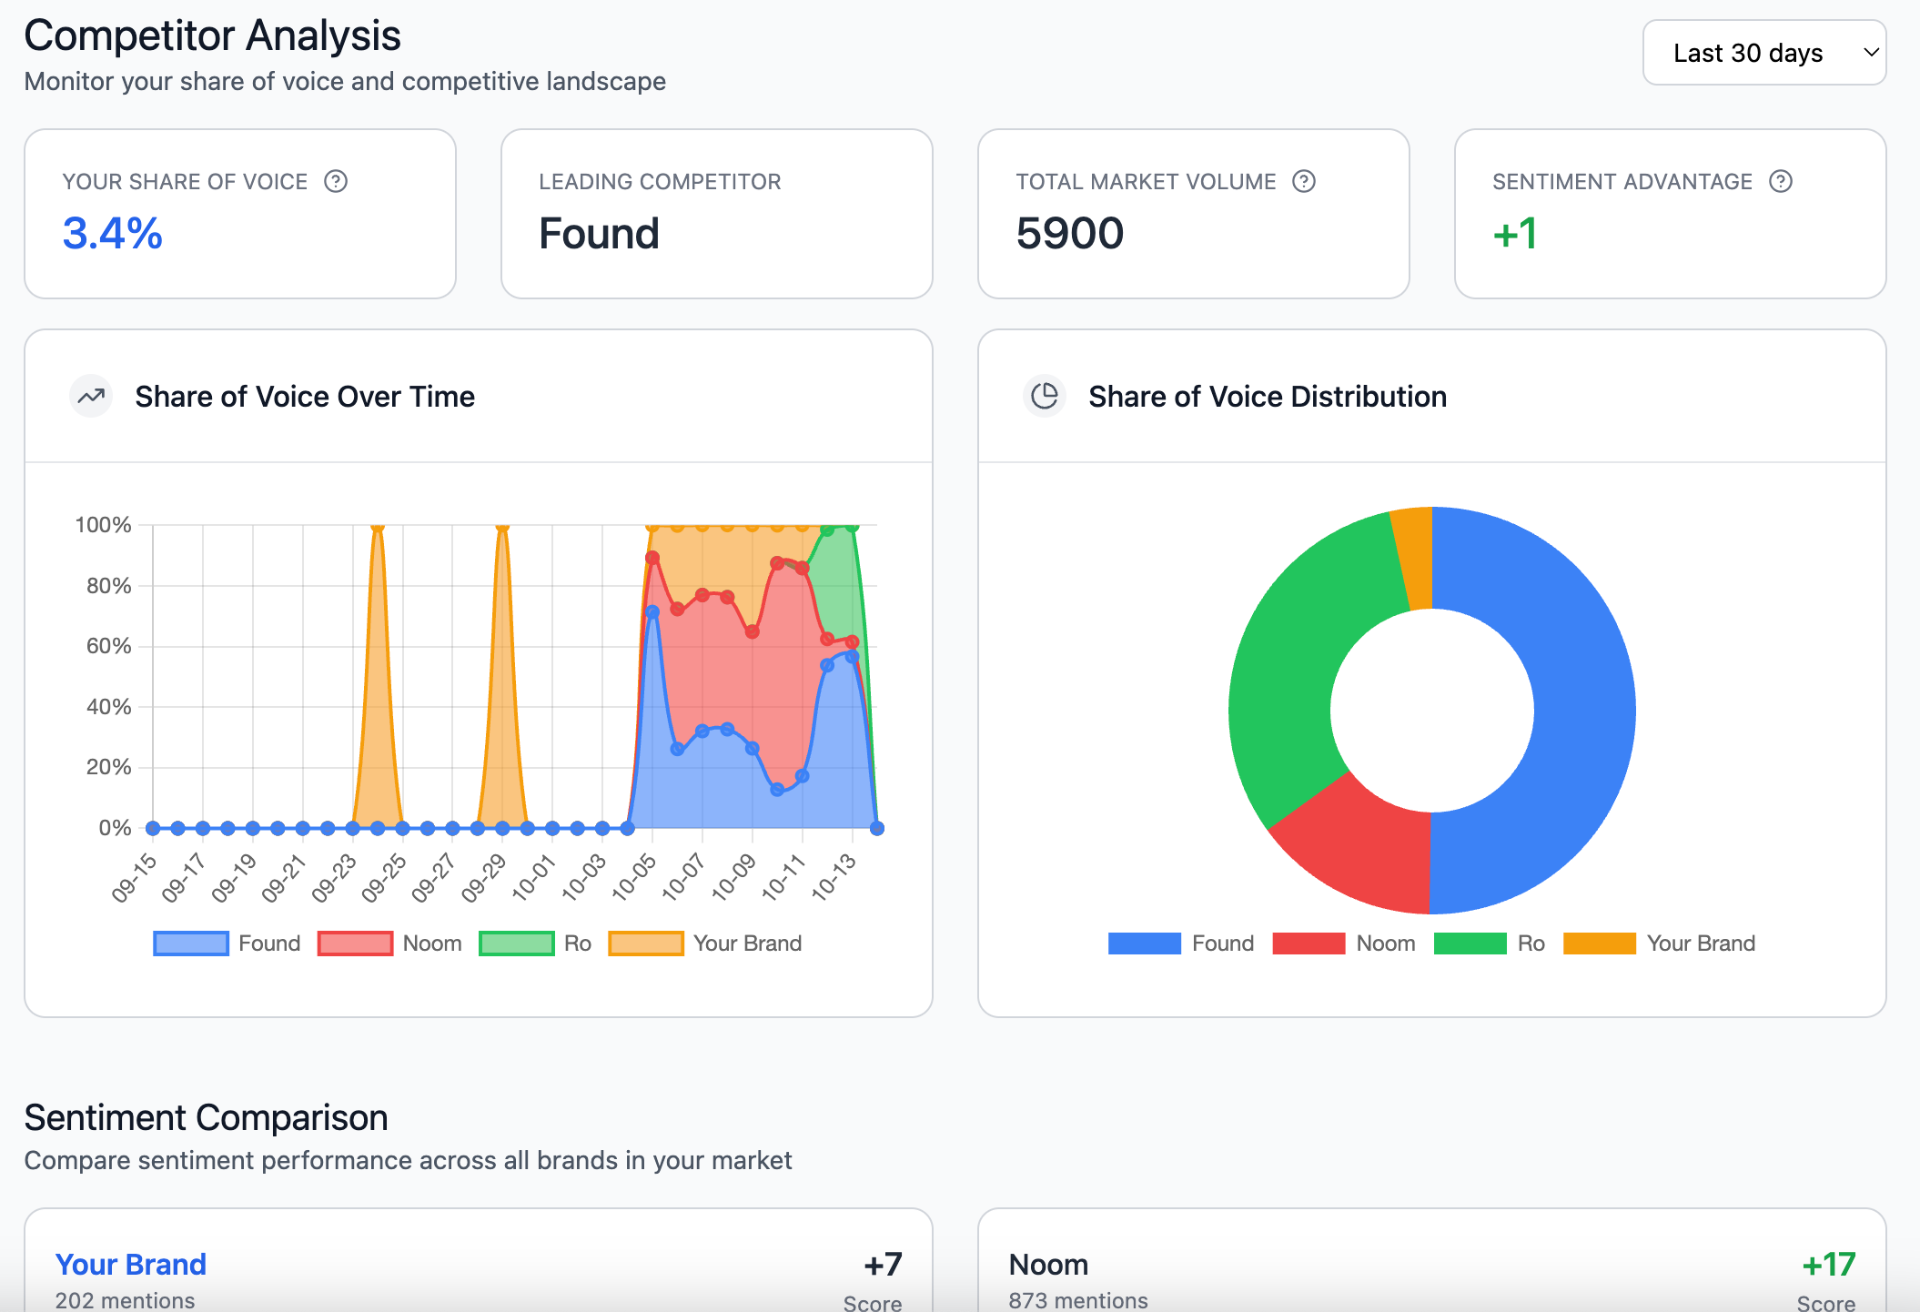Click the Leading Competitor Found card
This screenshot has height=1312, width=1920.
point(716,213)
